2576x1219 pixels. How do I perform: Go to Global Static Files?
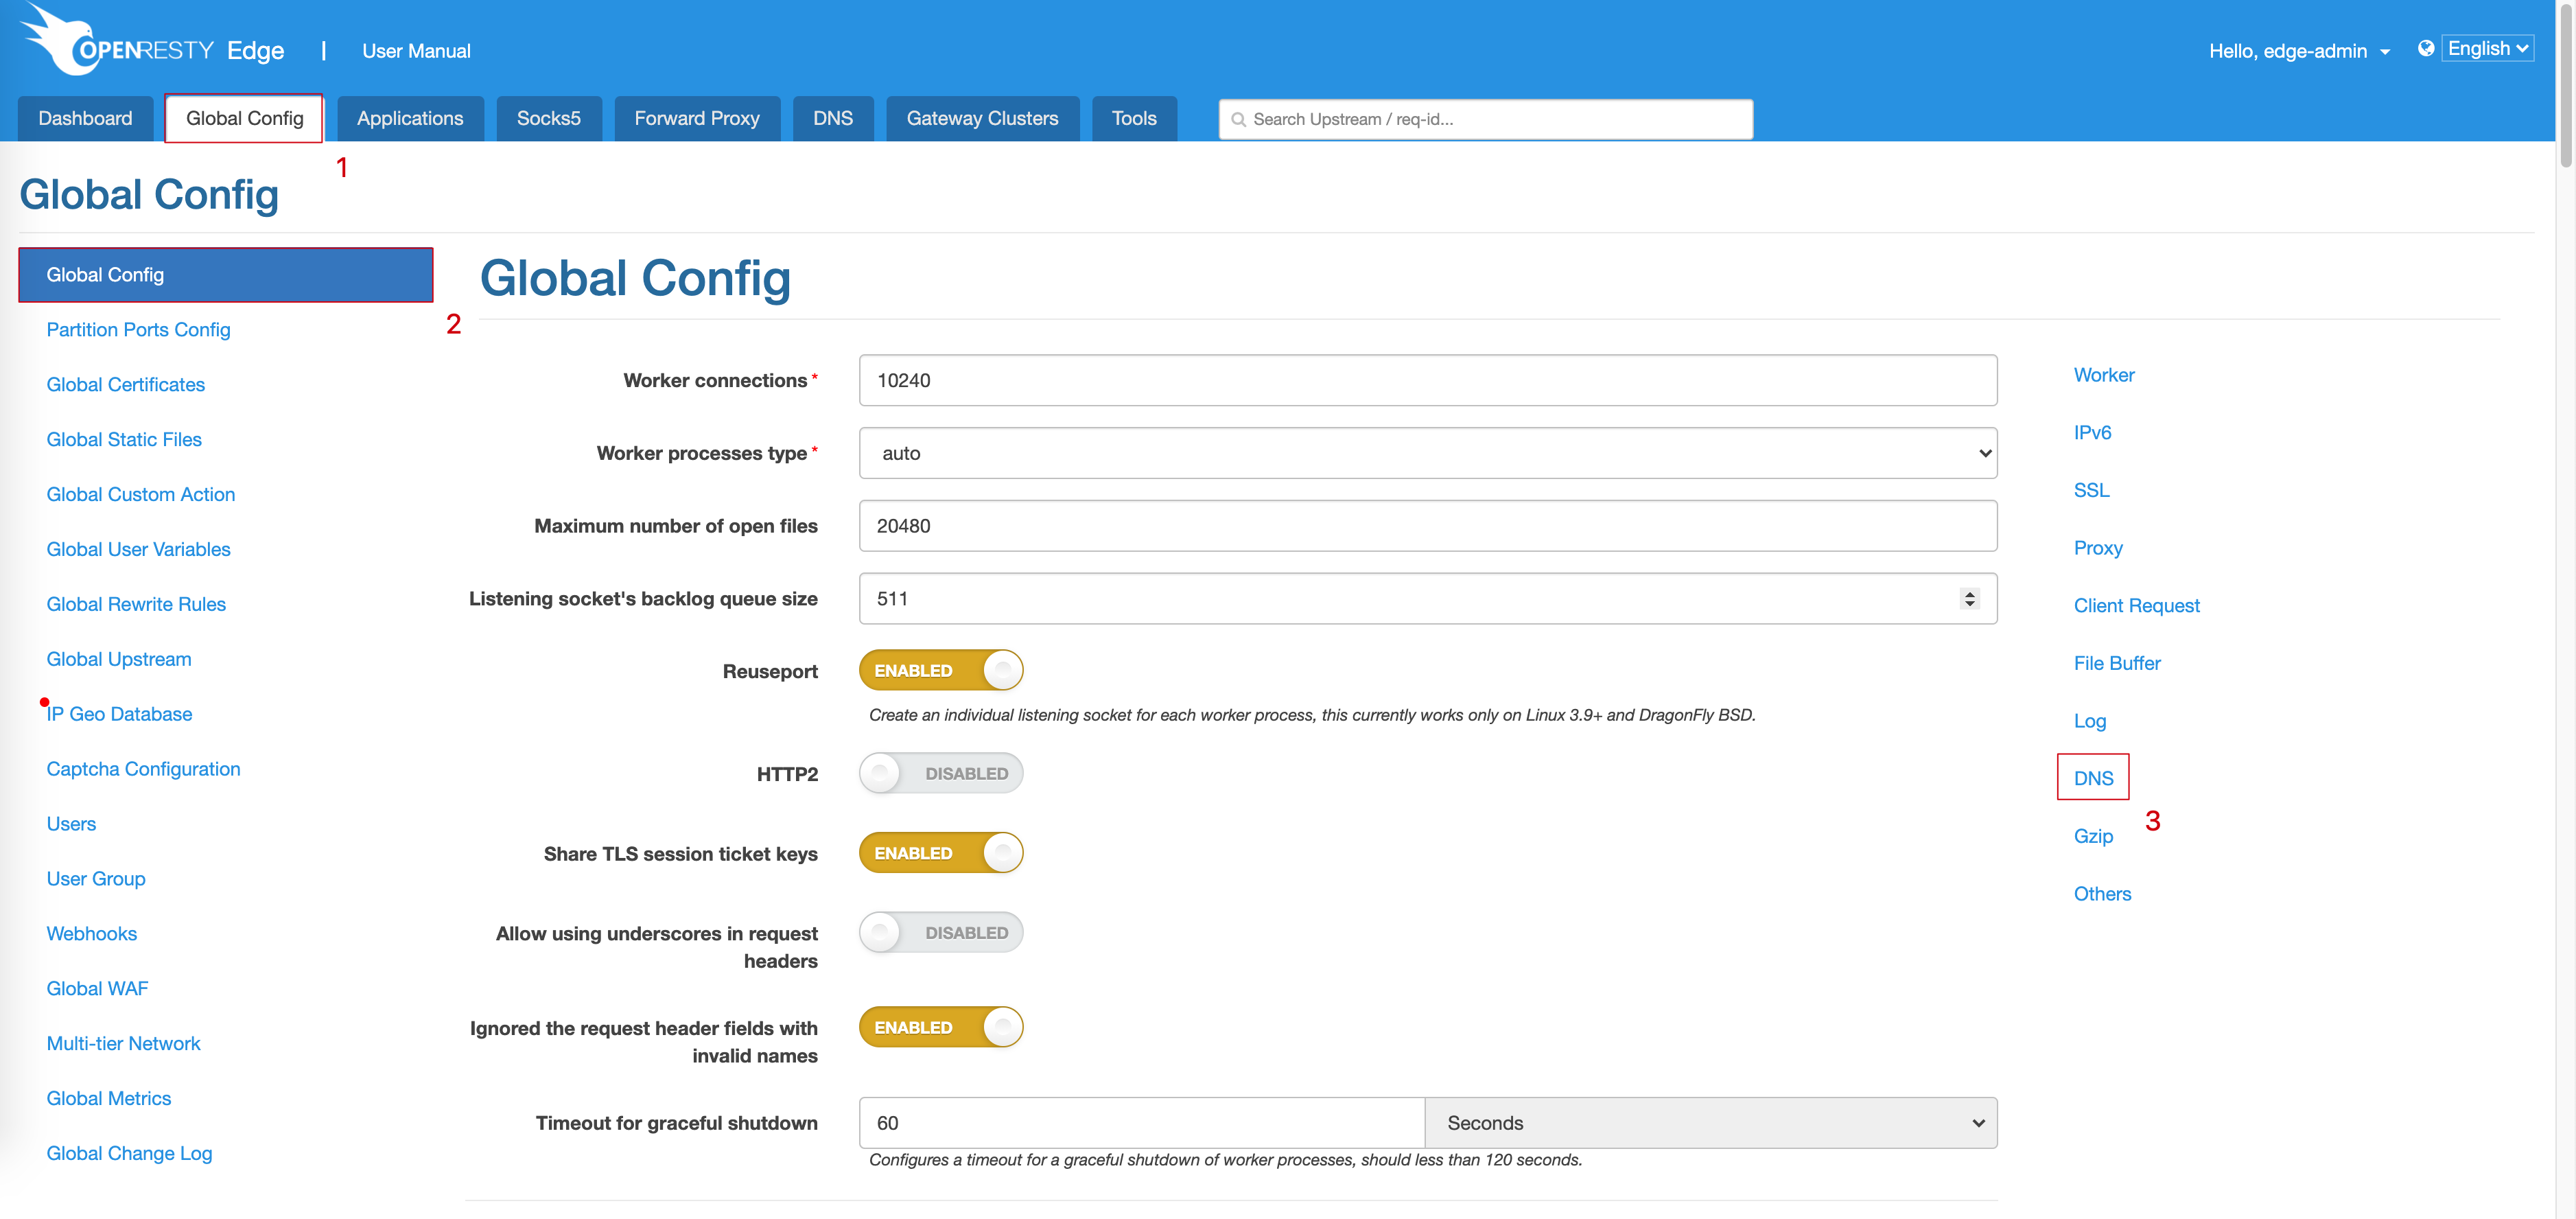(x=124, y=439)
